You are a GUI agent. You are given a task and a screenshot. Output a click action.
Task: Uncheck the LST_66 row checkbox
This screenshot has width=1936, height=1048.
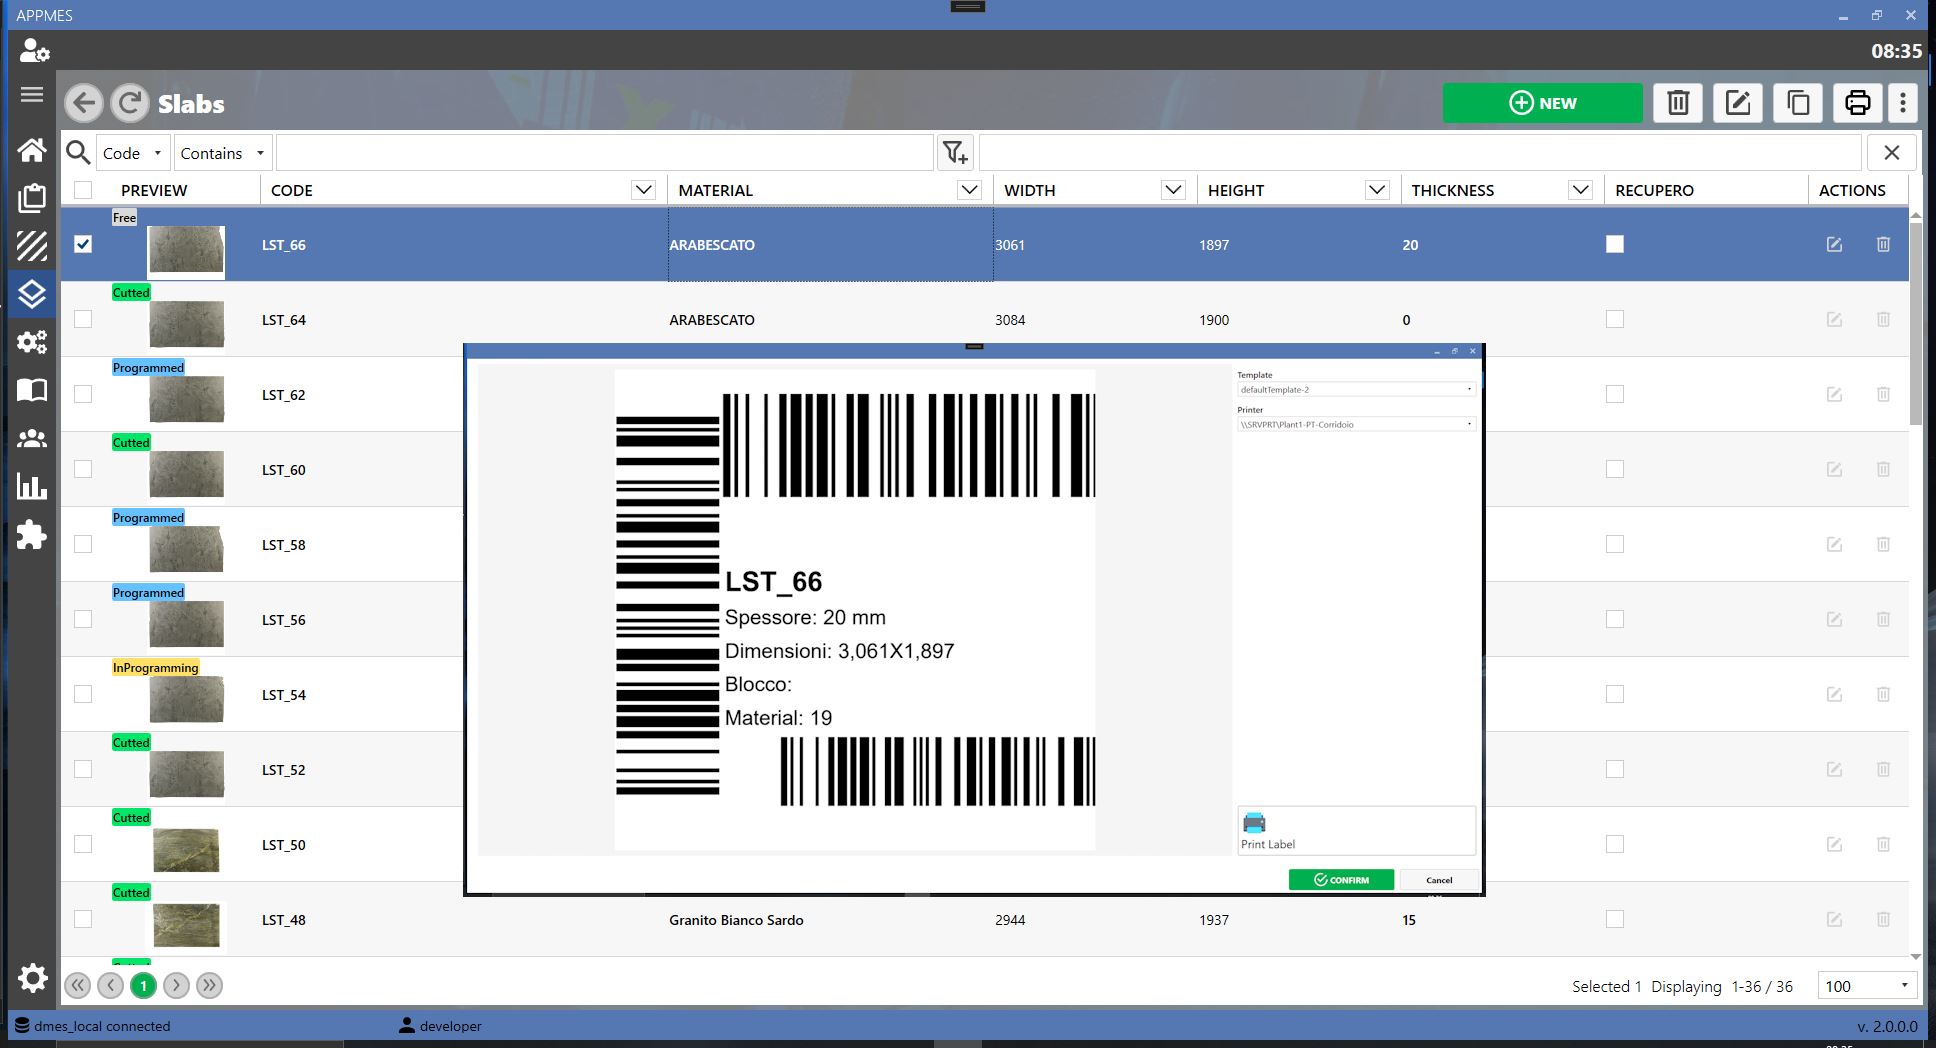point(83,244)
